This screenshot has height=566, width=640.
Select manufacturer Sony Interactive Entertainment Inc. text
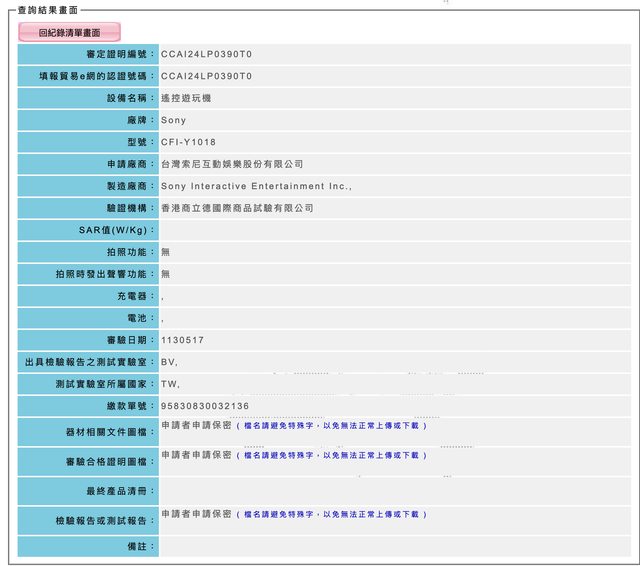256,186
